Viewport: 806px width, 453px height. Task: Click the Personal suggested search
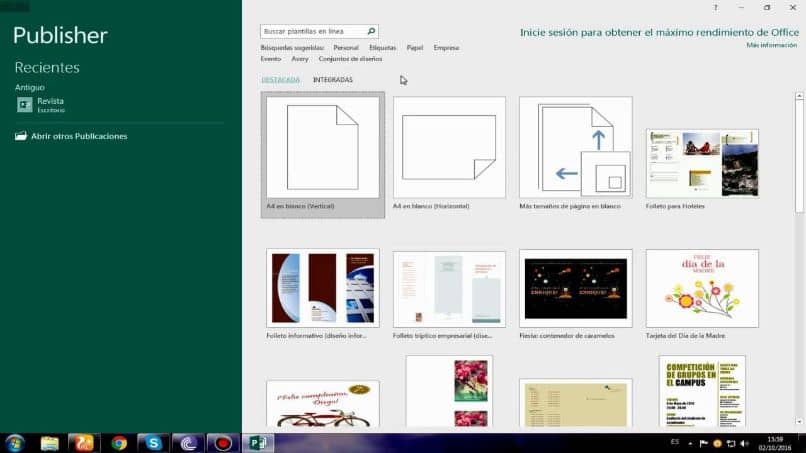346,47
